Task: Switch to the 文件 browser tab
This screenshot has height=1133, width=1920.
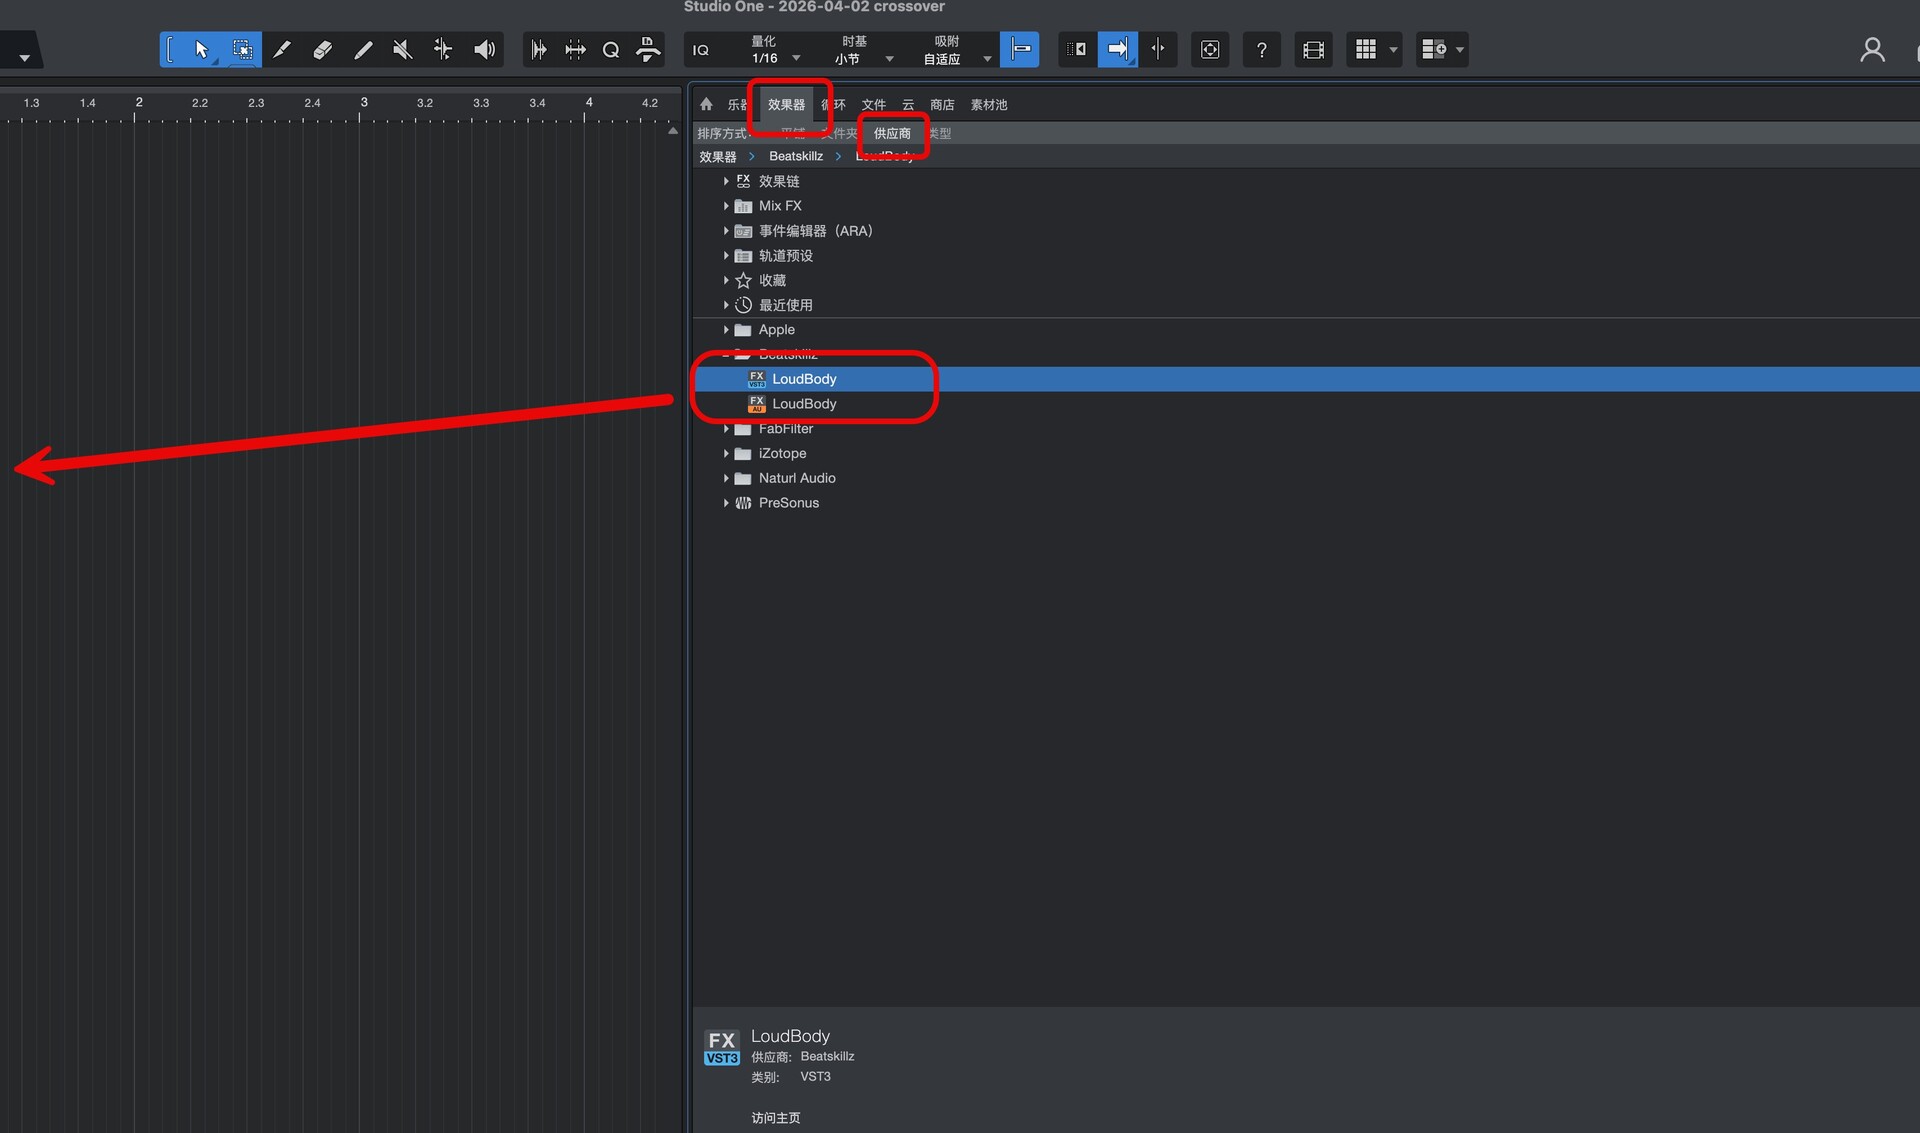Action: click(x=873, y=105)
